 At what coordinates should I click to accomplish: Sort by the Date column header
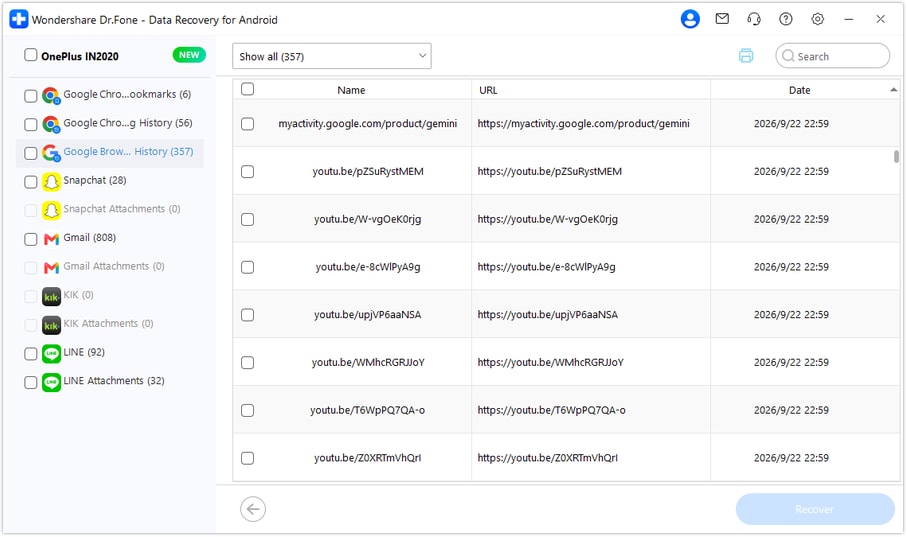[x=799, y=90]
